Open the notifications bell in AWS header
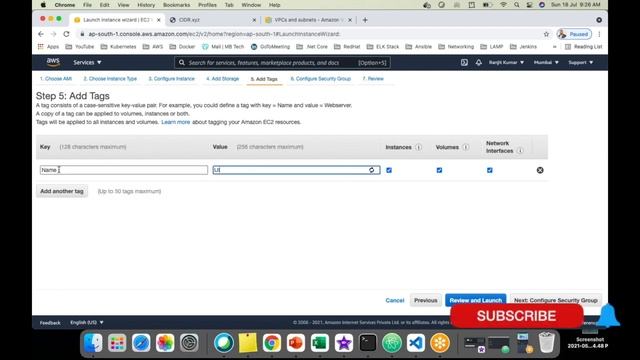 click(478, 62)
